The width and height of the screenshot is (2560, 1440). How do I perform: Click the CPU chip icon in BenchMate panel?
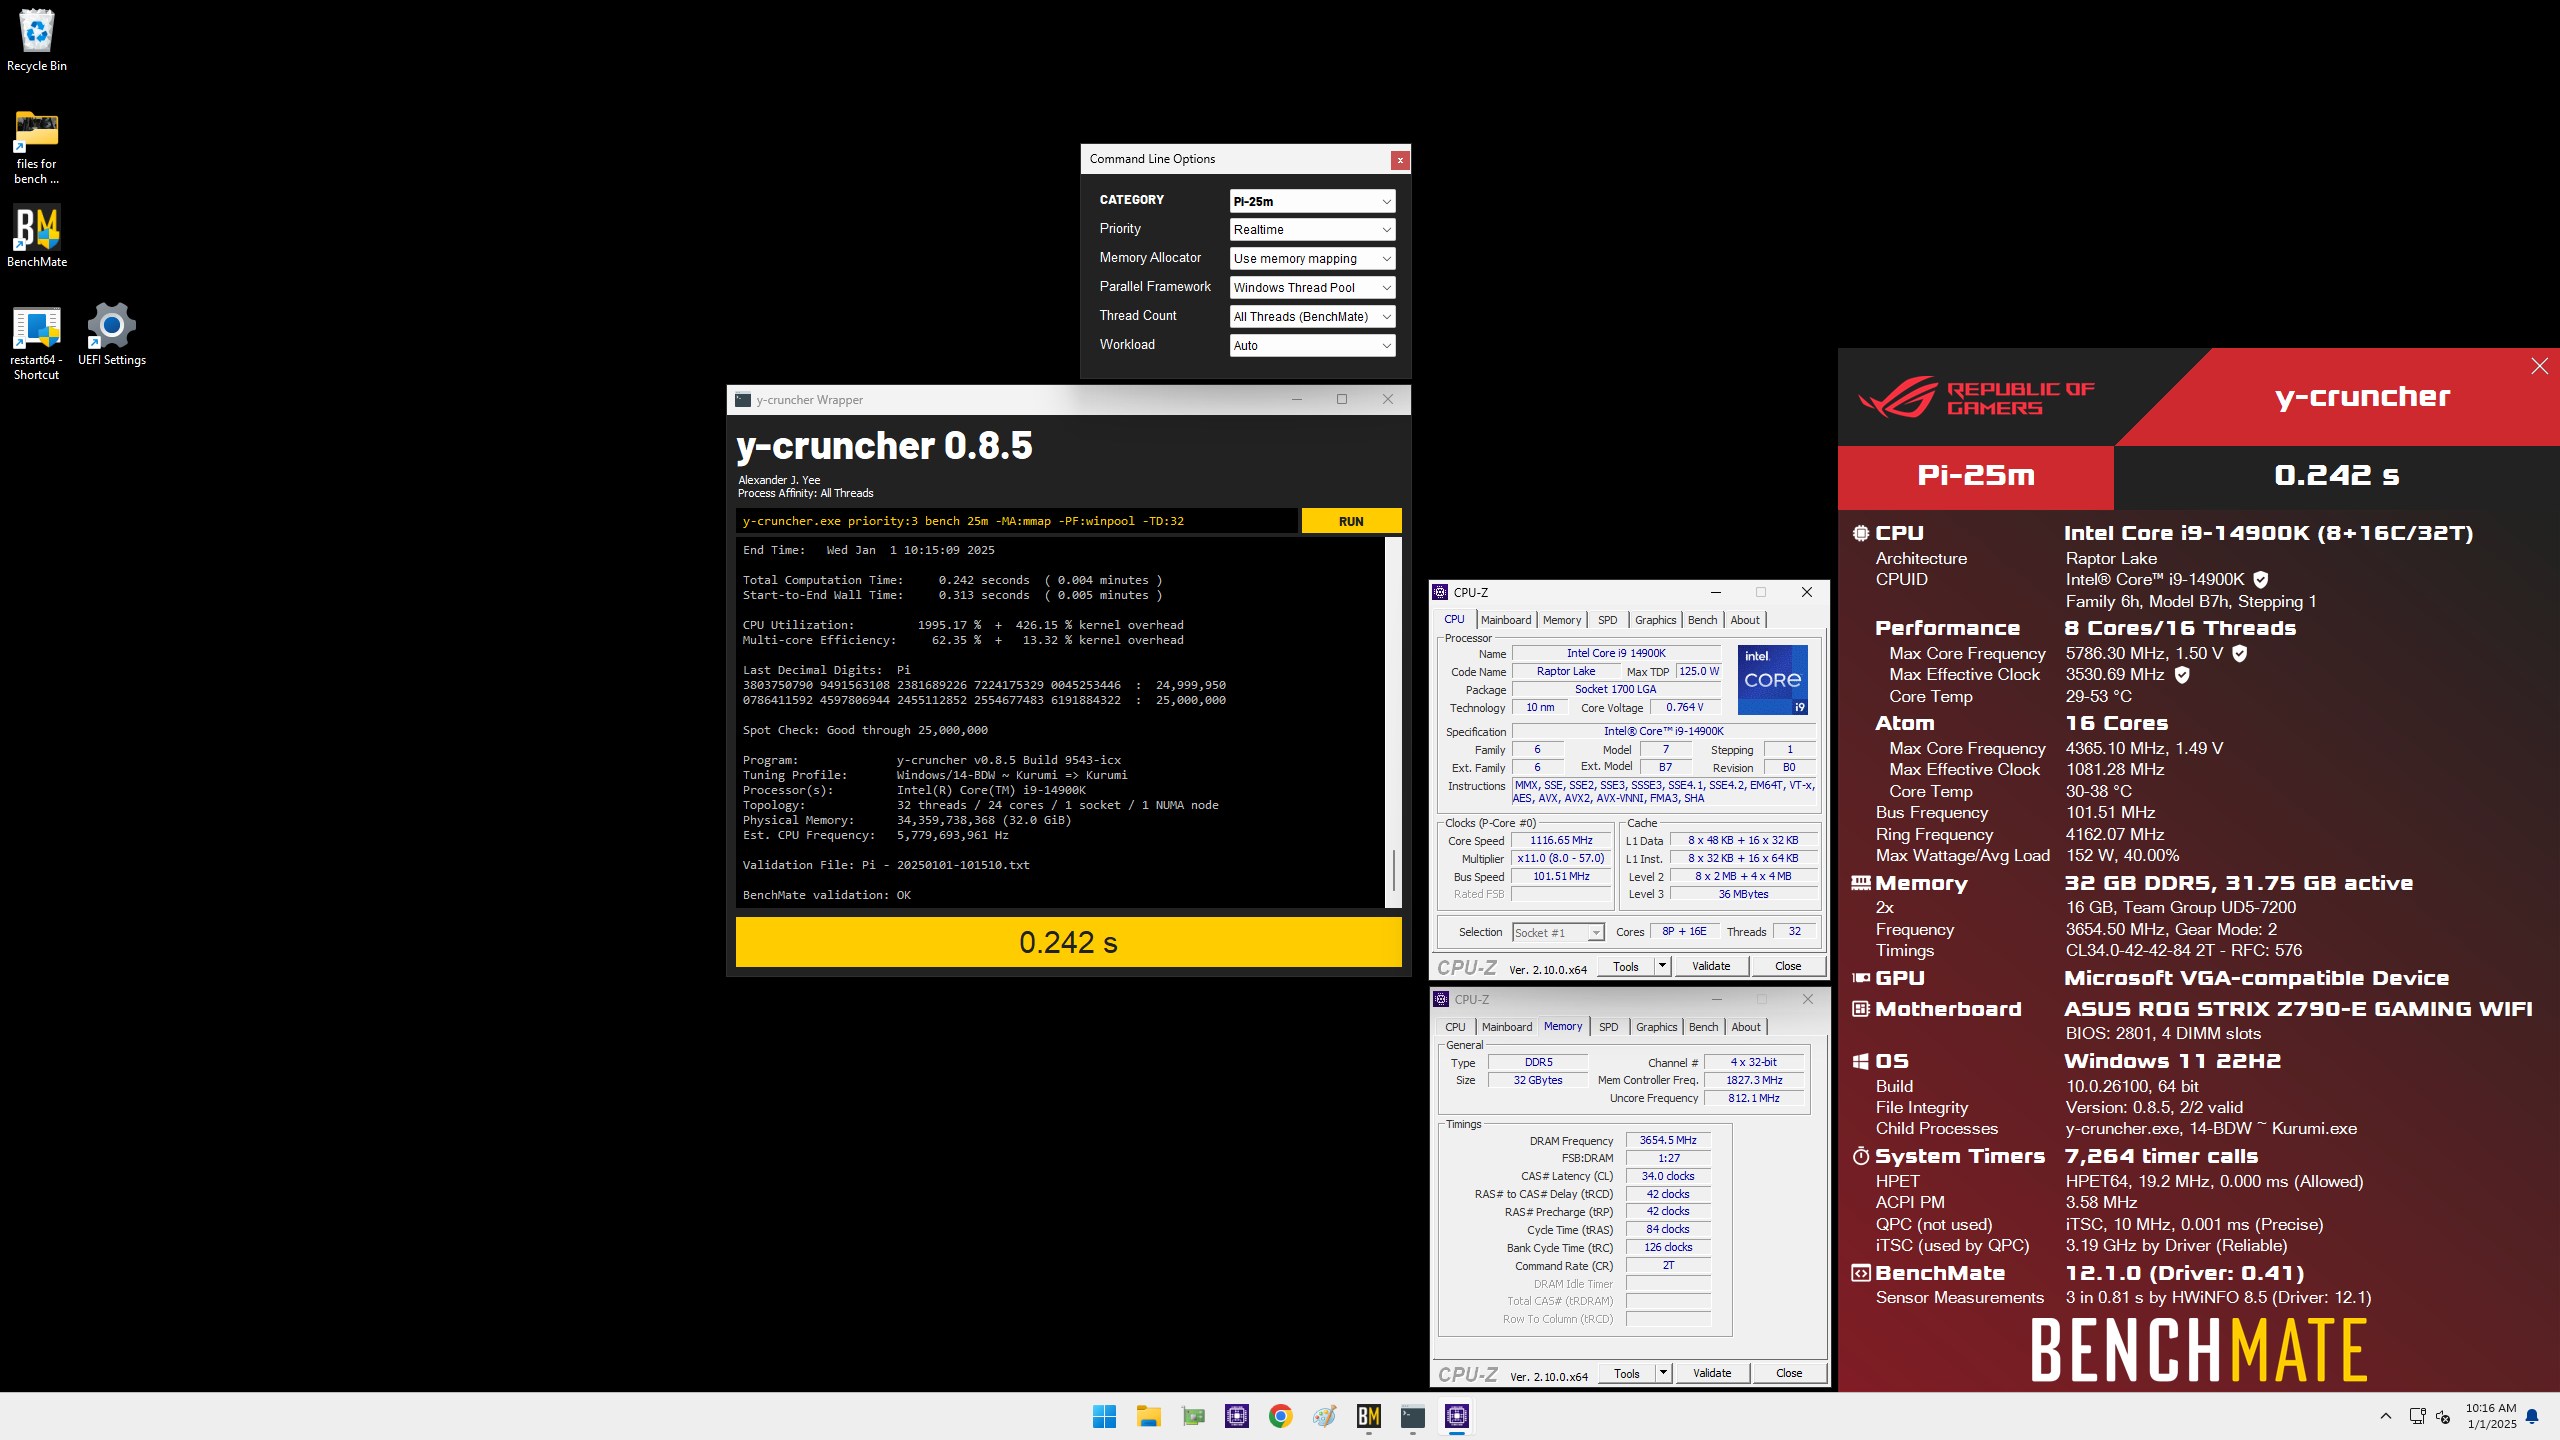1861,533
